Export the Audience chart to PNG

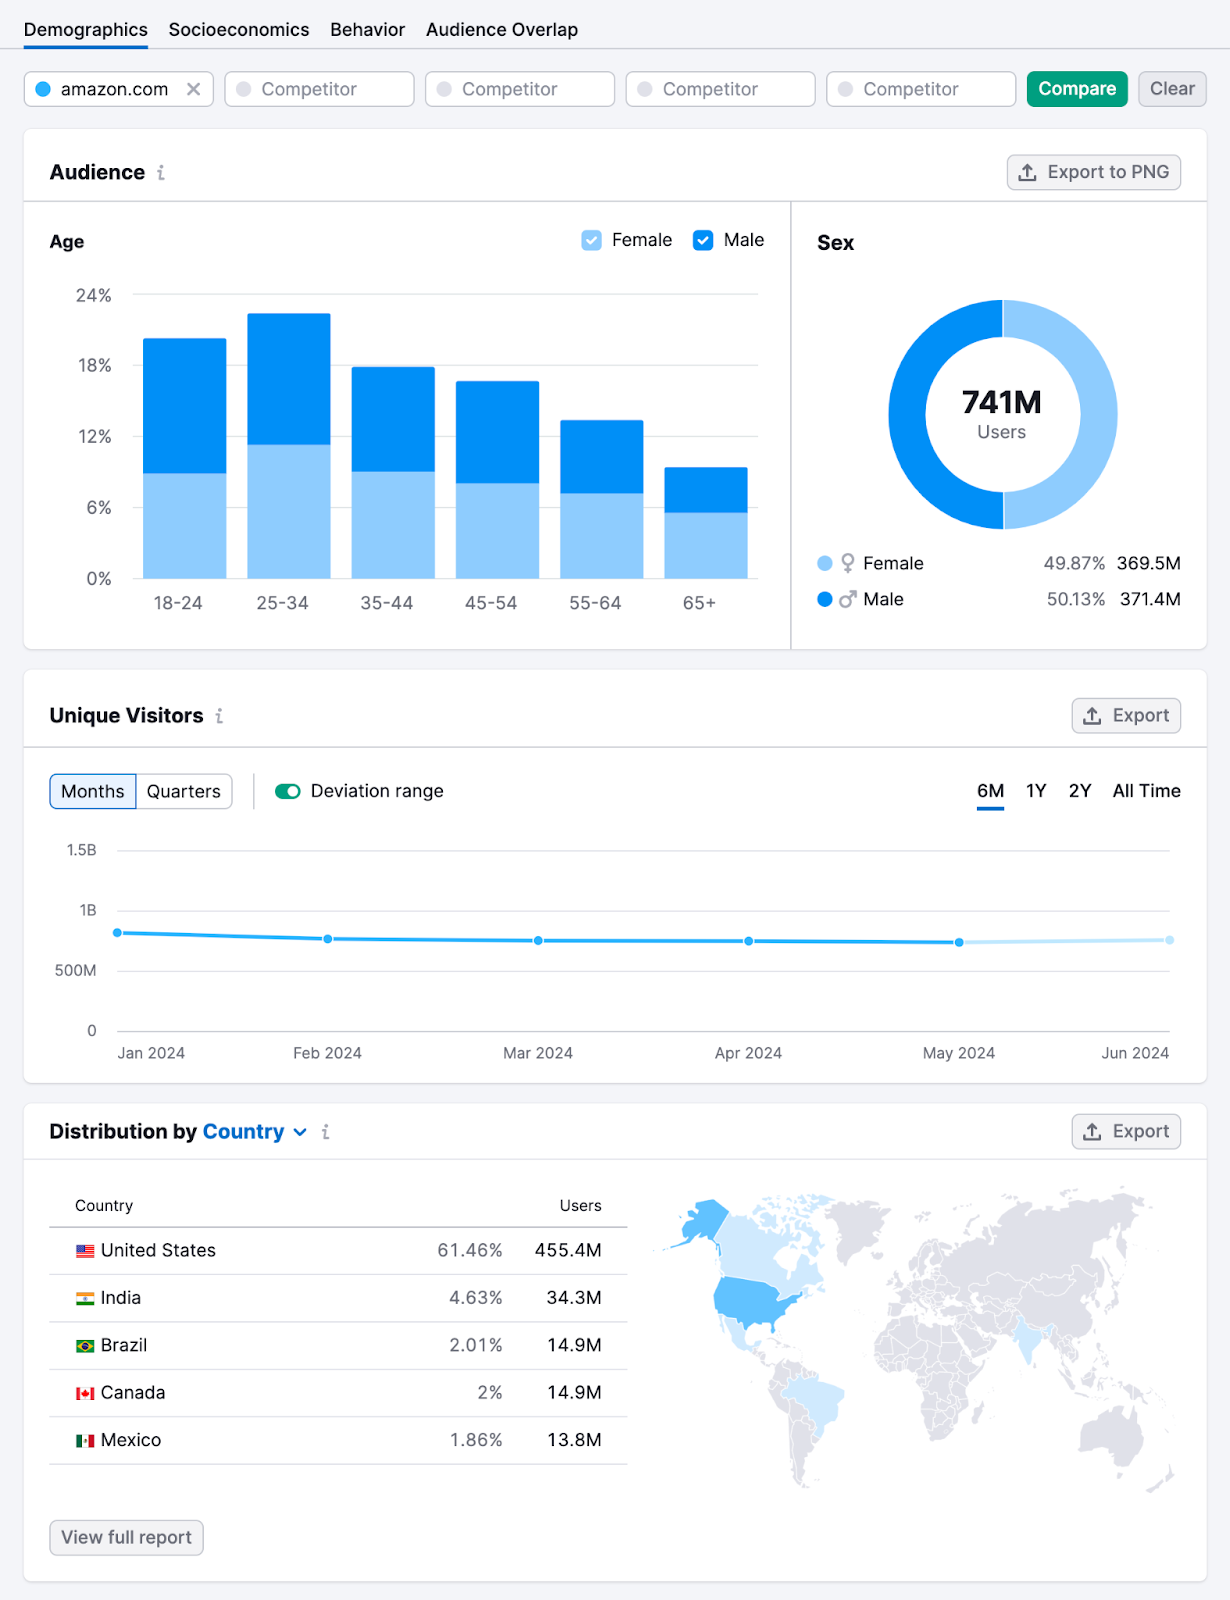[1094, 172]
